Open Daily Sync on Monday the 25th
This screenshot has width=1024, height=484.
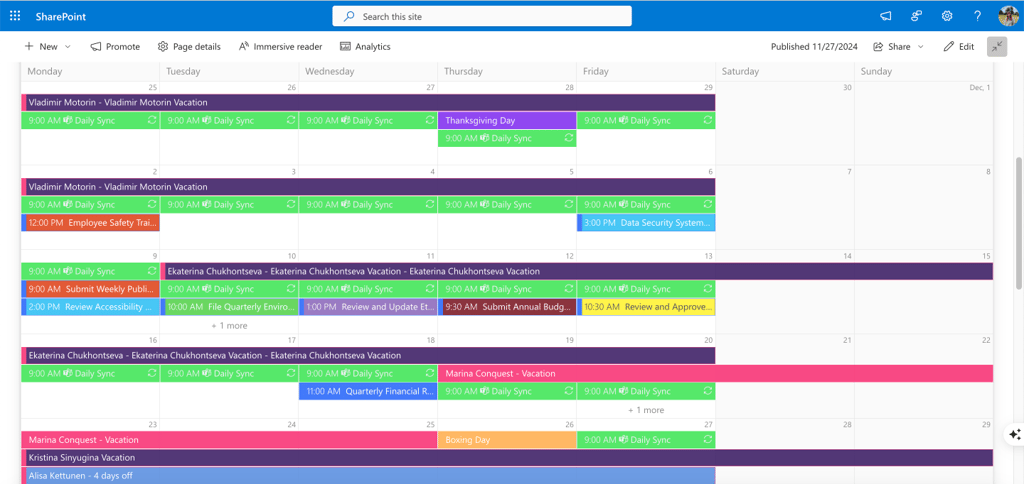(90, 121)
